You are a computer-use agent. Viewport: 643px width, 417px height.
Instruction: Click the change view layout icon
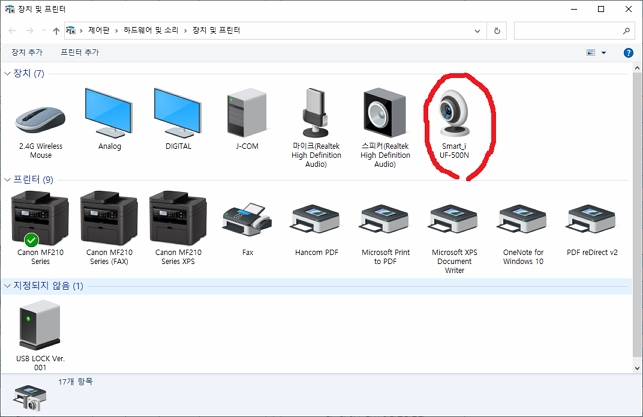point(591,52)
